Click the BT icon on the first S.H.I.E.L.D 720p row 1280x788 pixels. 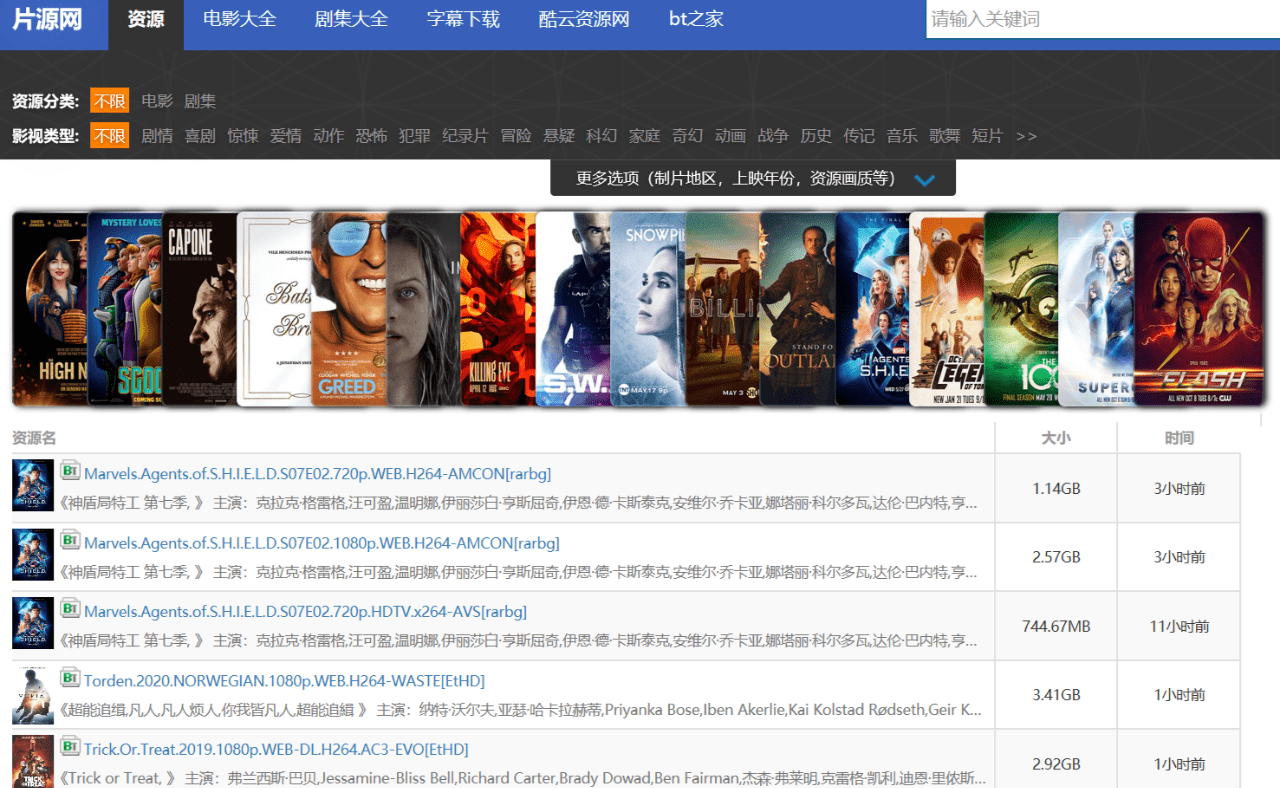(x=70, y=472)
